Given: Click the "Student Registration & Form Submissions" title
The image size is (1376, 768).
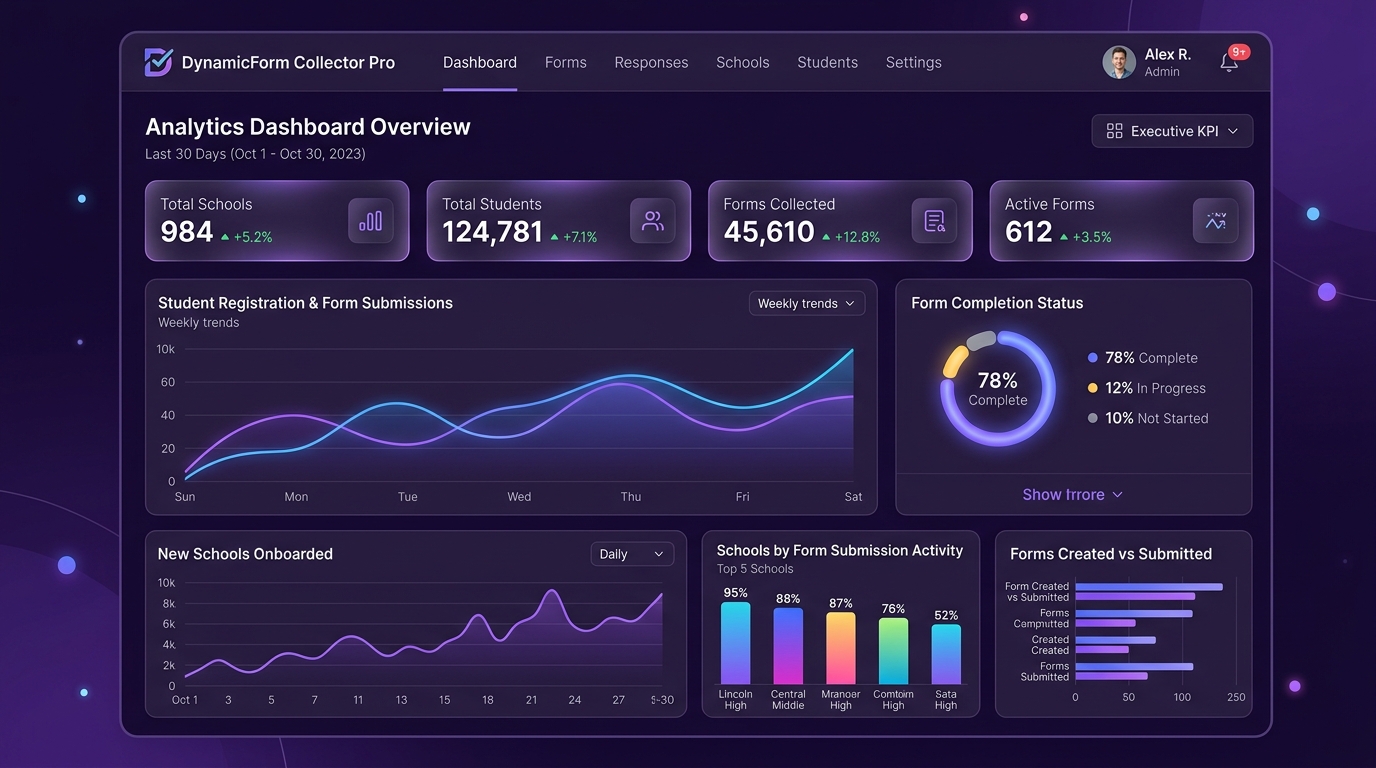Looking at the screenshot, I should click(x=305, y=303).
